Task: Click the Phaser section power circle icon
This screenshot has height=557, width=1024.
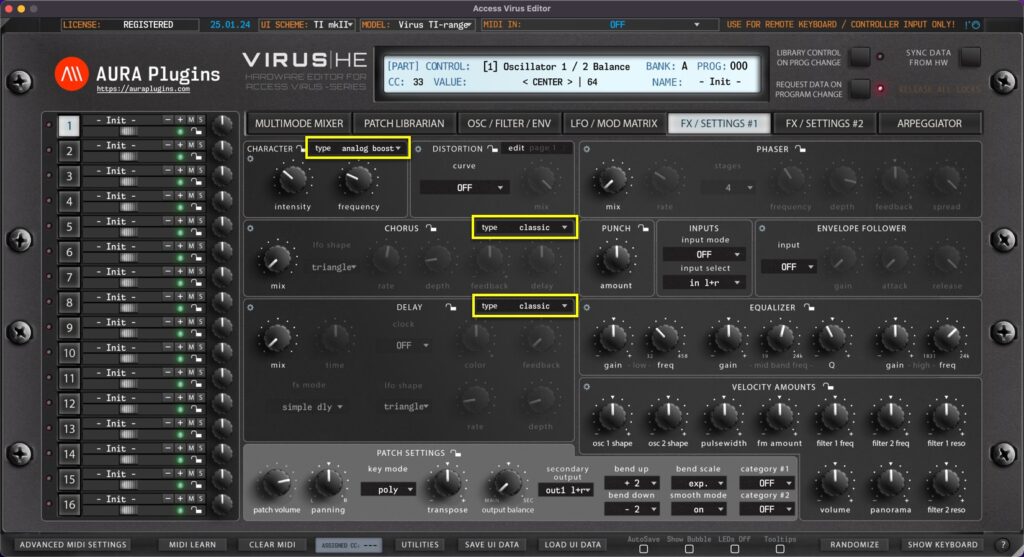Action: click(586, 149)
